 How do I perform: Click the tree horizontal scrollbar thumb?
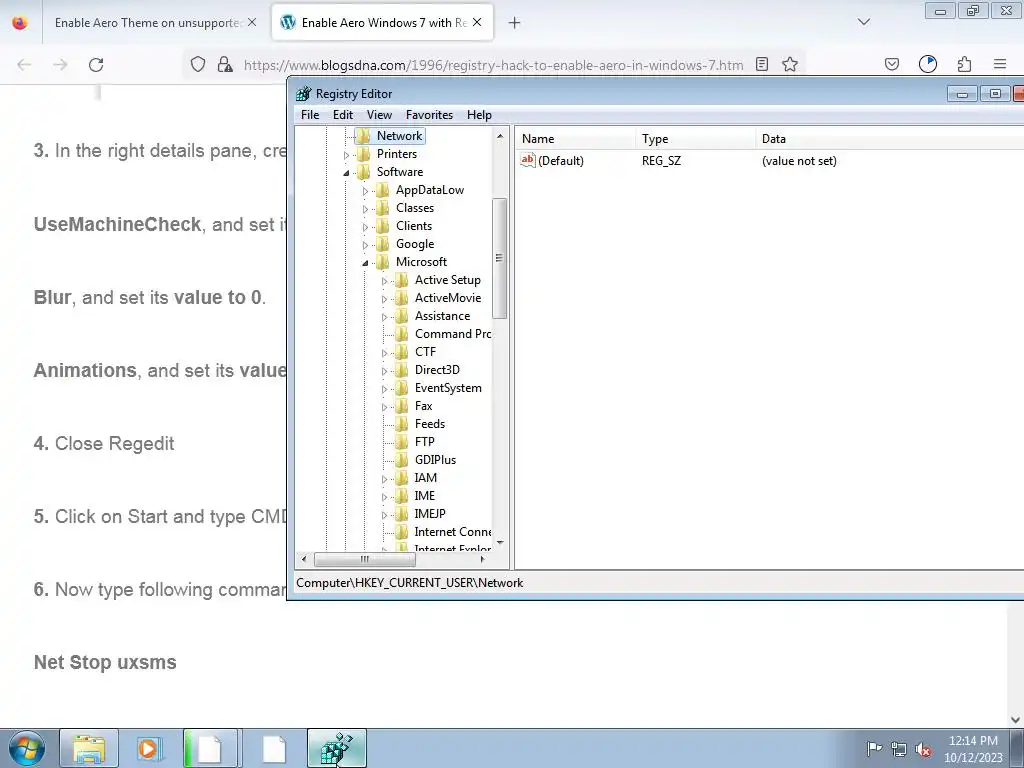tap(364, 559)
